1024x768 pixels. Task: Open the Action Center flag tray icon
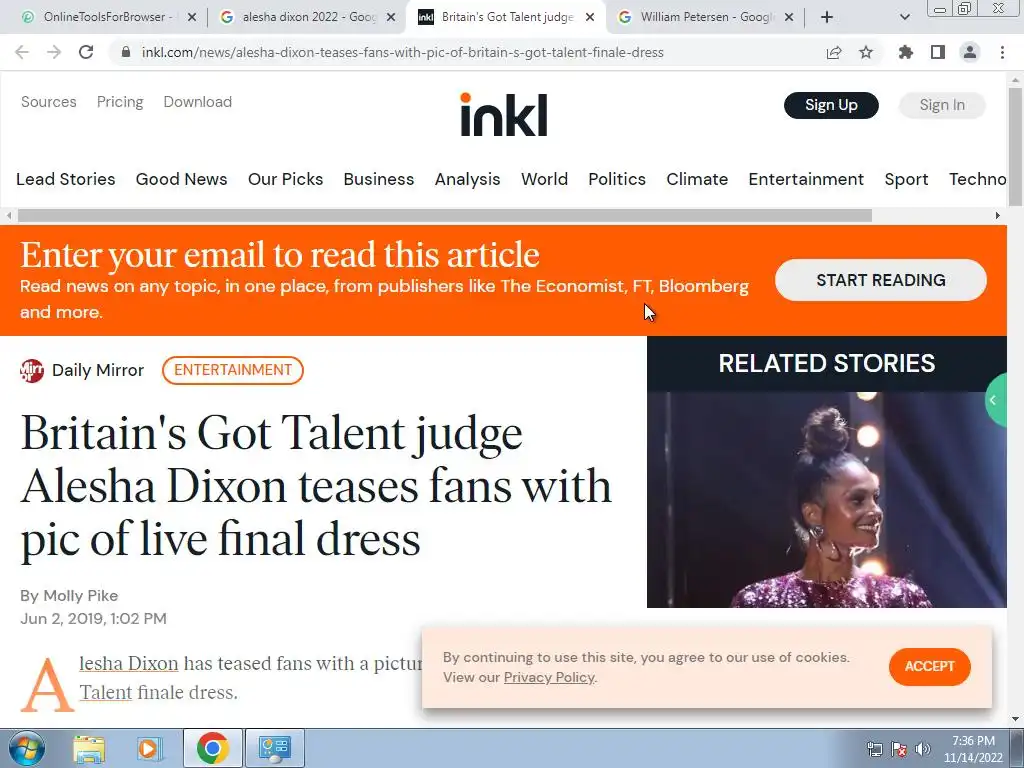[x=899, y=749]
